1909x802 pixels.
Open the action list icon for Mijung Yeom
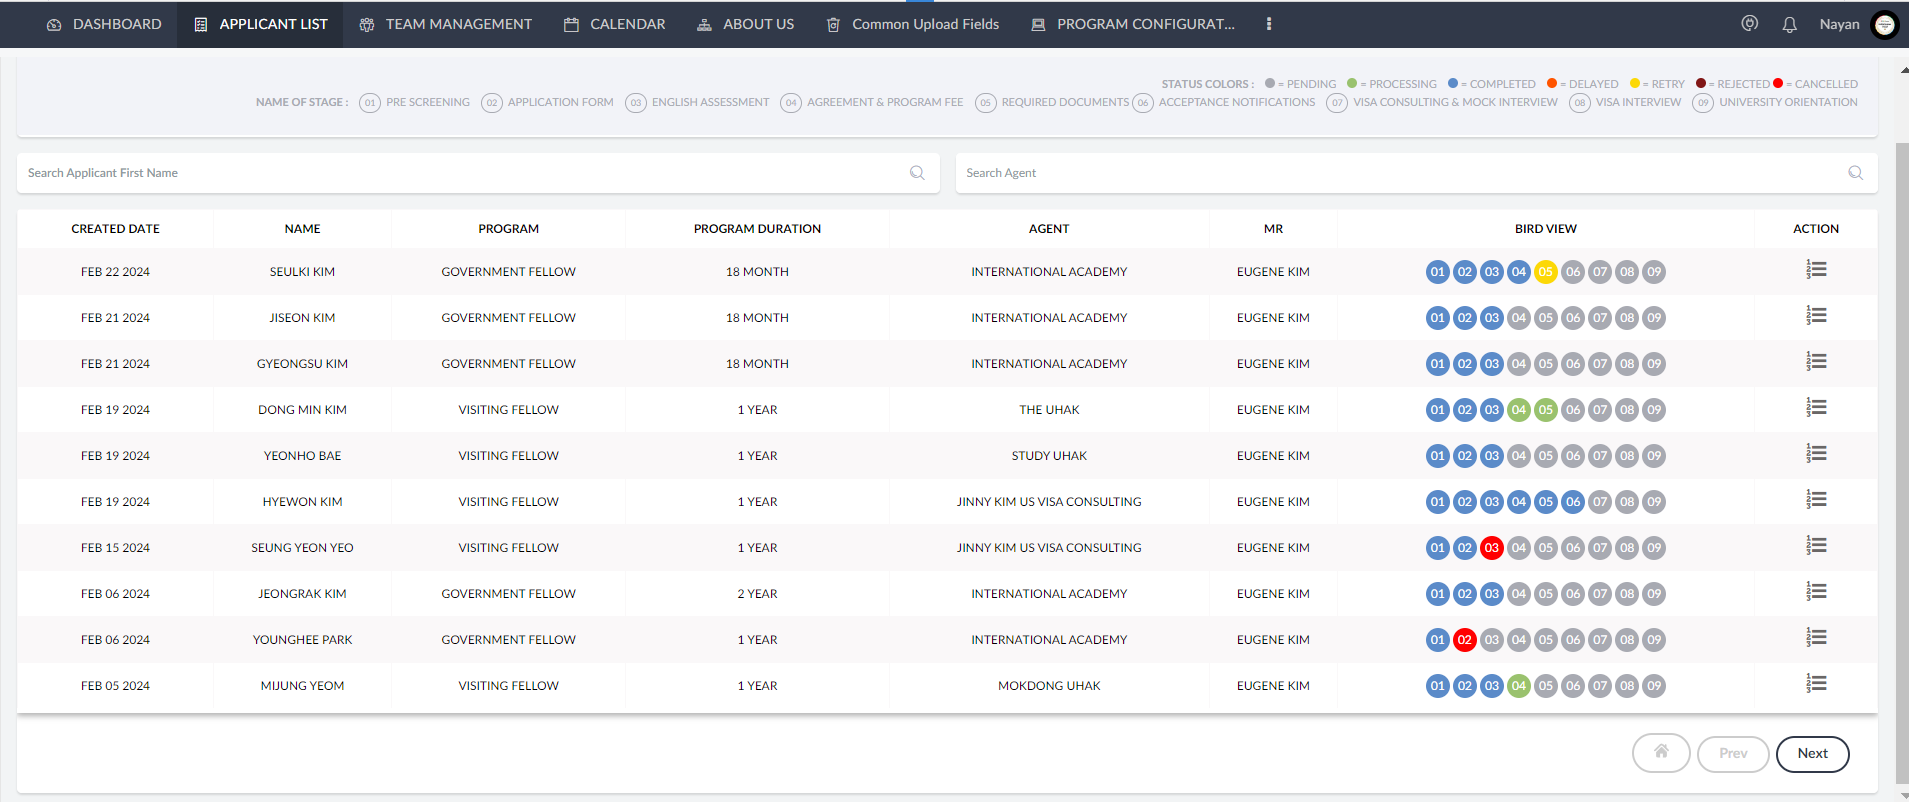click(x=1816, y=684)
